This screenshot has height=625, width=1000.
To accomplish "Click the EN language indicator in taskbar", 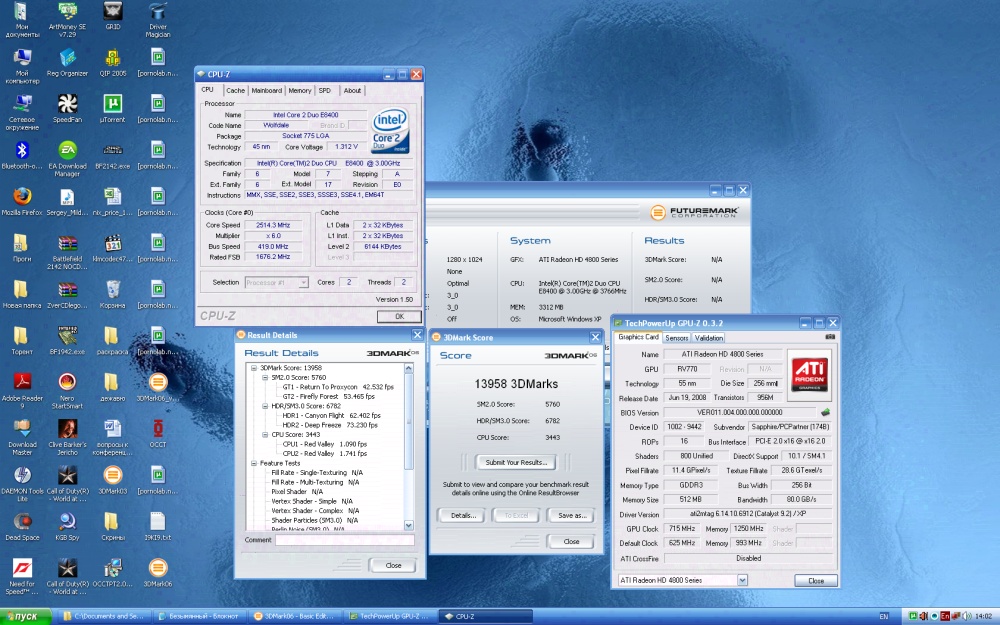I will click(x=884, y=617).
